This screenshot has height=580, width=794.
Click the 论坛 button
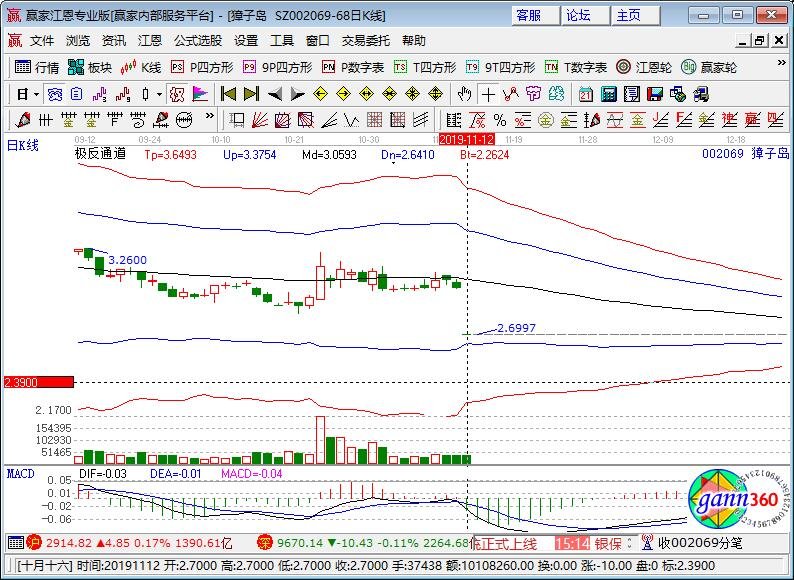tap(585, 16)
